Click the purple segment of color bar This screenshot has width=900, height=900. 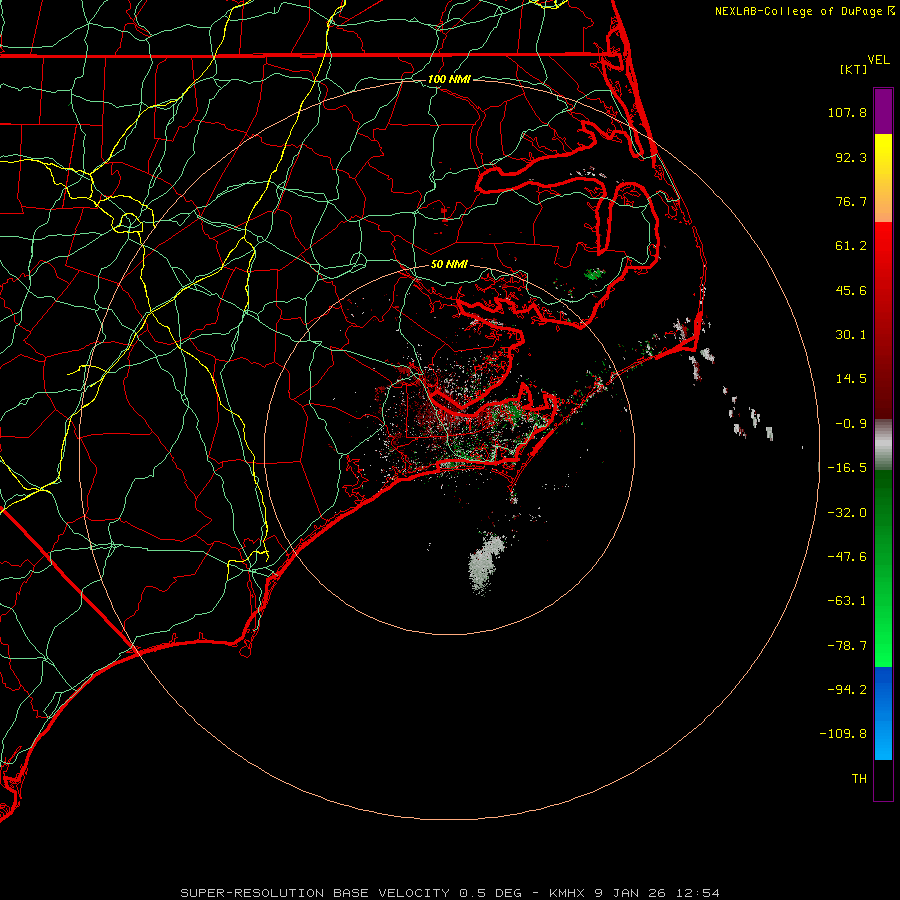click(x=883, y=111)
